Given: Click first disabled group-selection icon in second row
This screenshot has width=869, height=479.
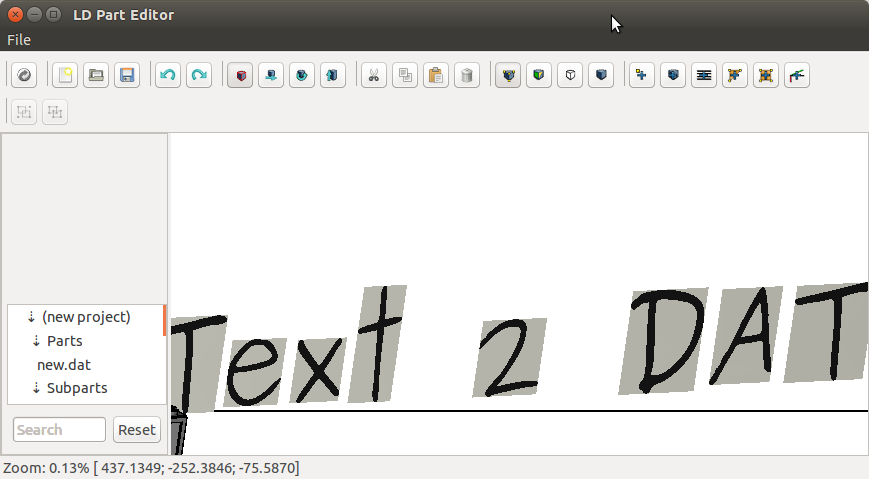Looking at the screenshot, I should 24,112.
